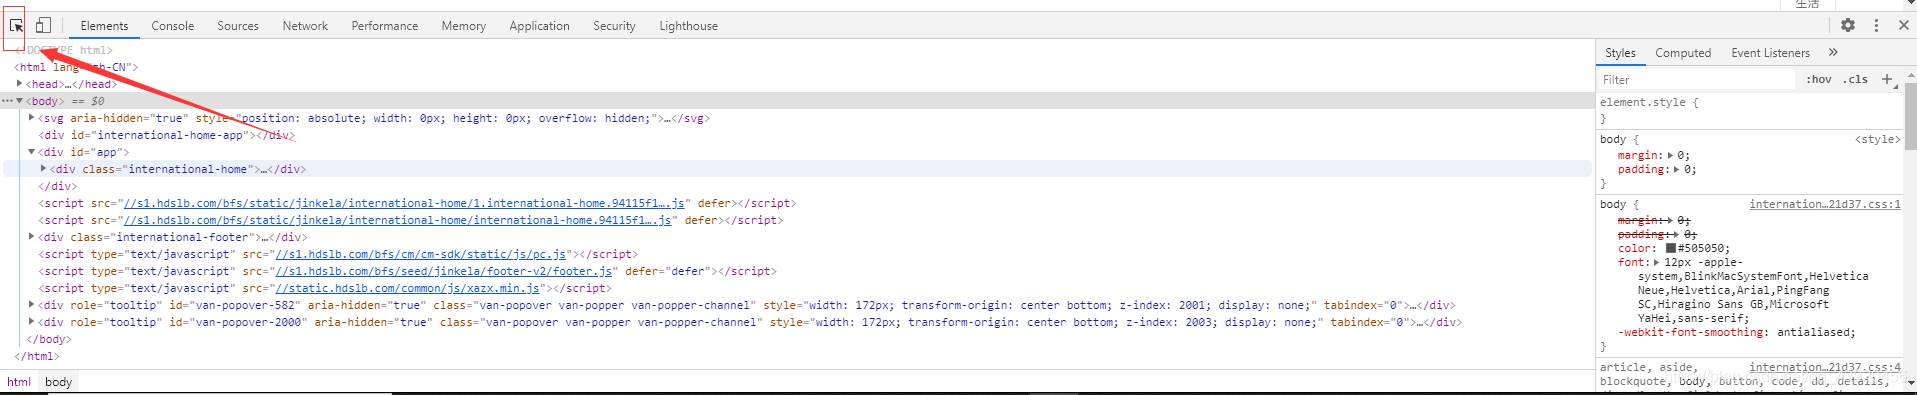
Task: Click the #505050 color swatch
Action: click(x=1671, y=248)
